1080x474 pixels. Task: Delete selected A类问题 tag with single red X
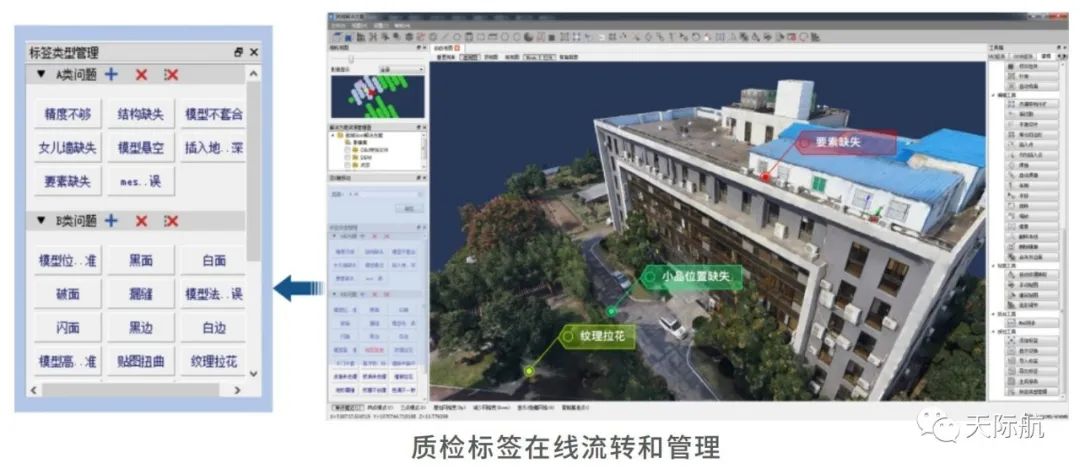[141, 74]
